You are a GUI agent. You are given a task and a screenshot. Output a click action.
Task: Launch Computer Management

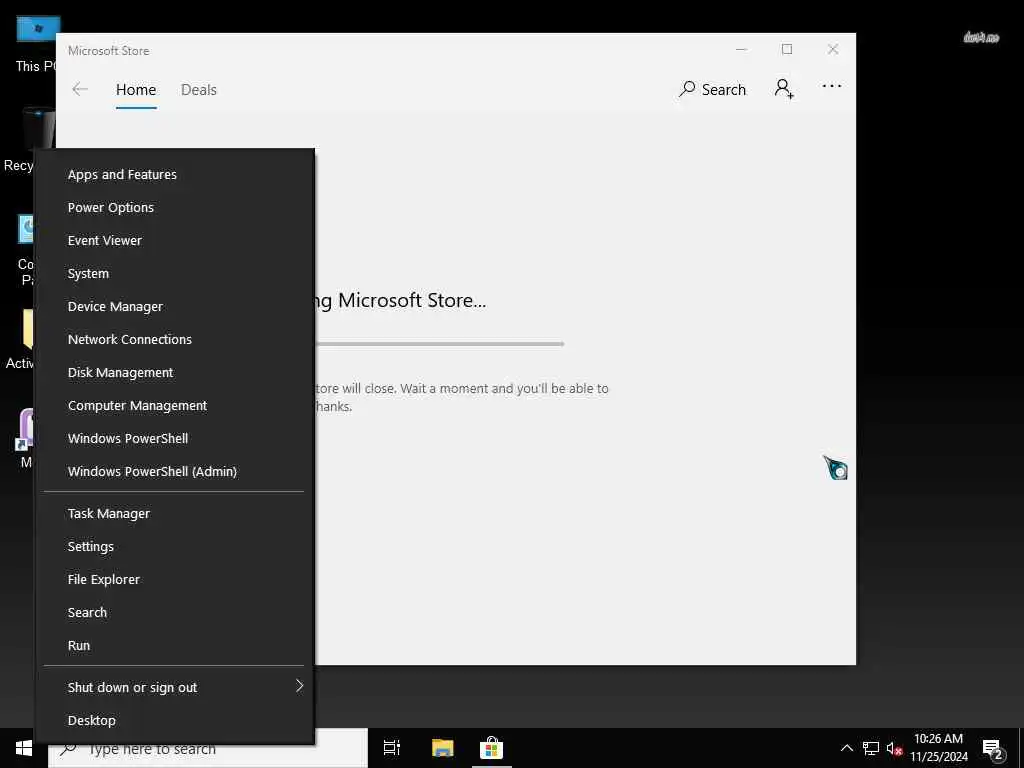click(174, 406)
